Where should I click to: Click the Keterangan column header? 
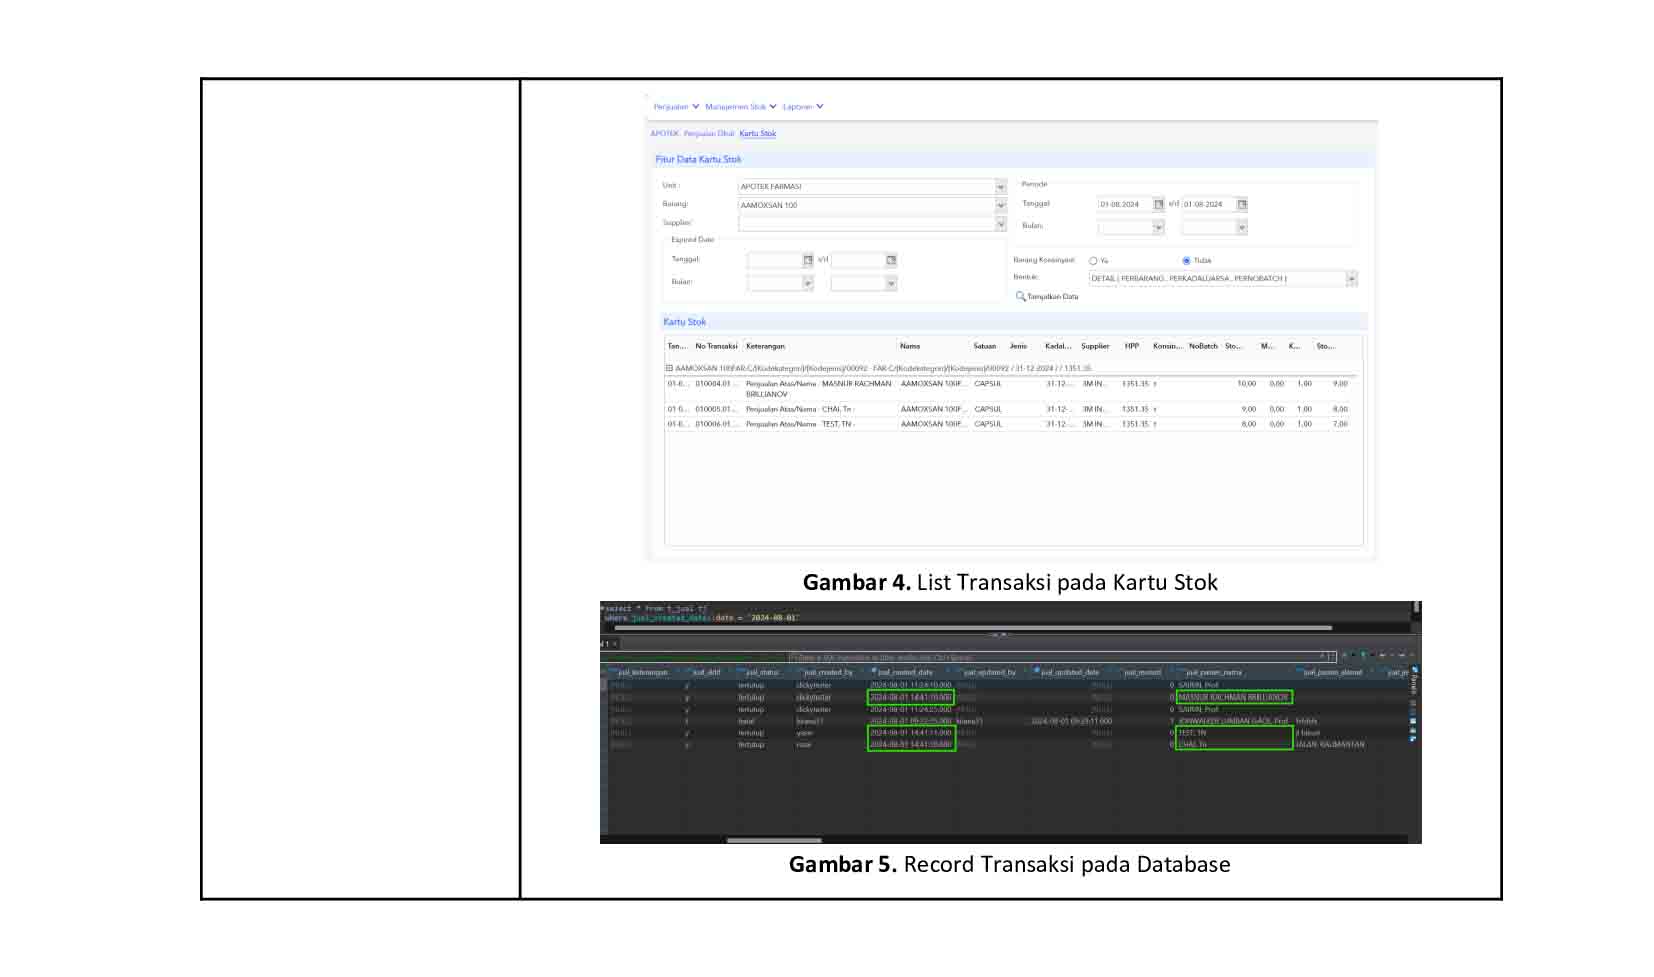click(765, 346)
